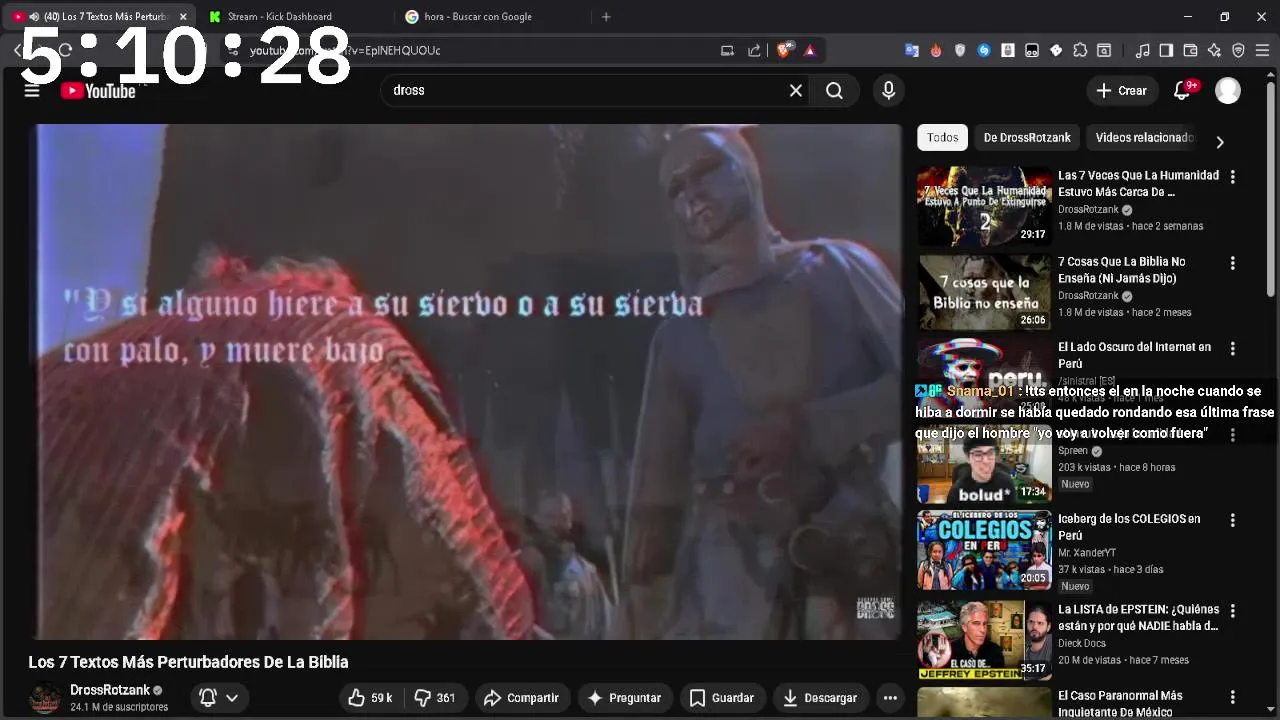Image resolution: width=1280 pixels, height=720 pixels.
Task: Go to the YouTube home logo
Action: (98, 91)
